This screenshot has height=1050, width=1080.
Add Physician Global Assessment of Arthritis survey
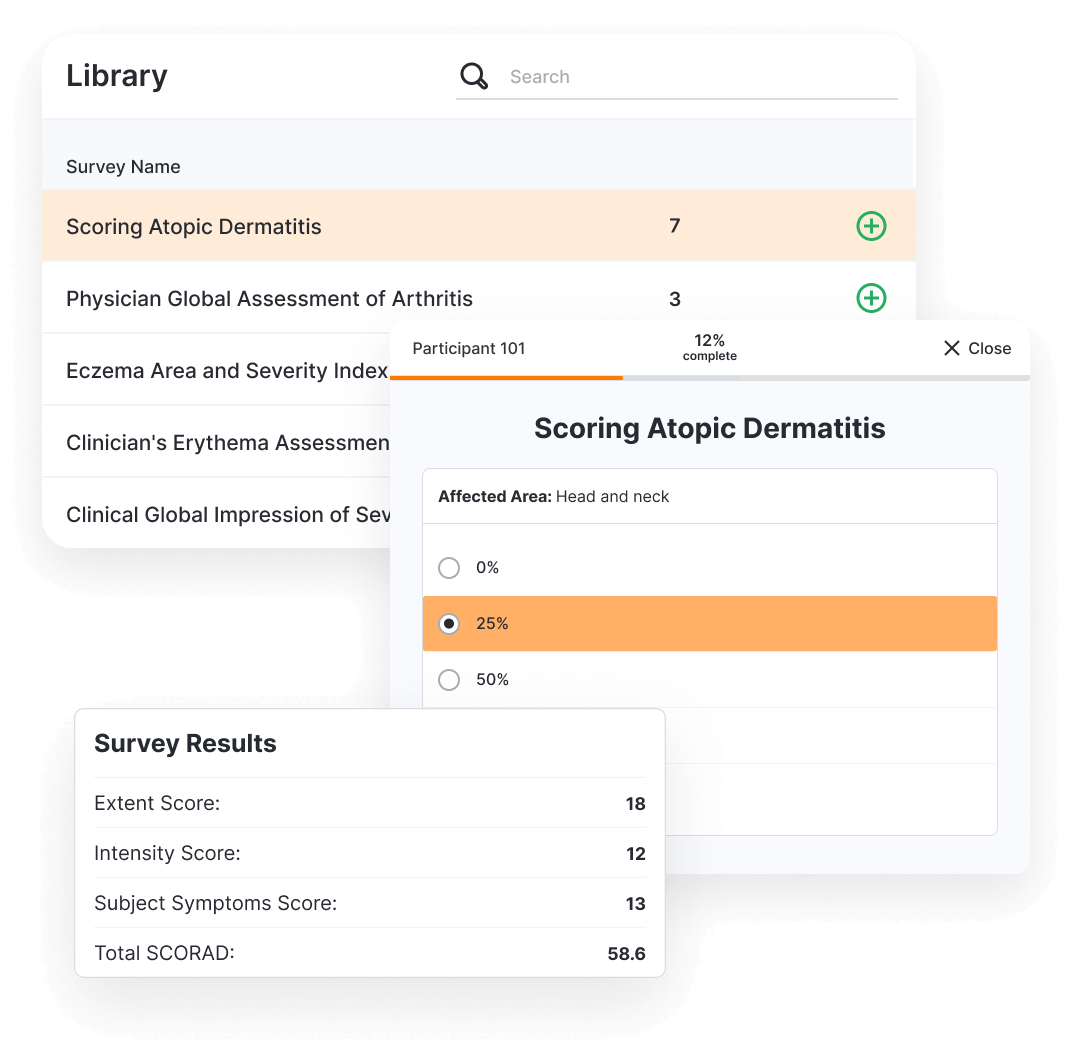tap(871, 298)
